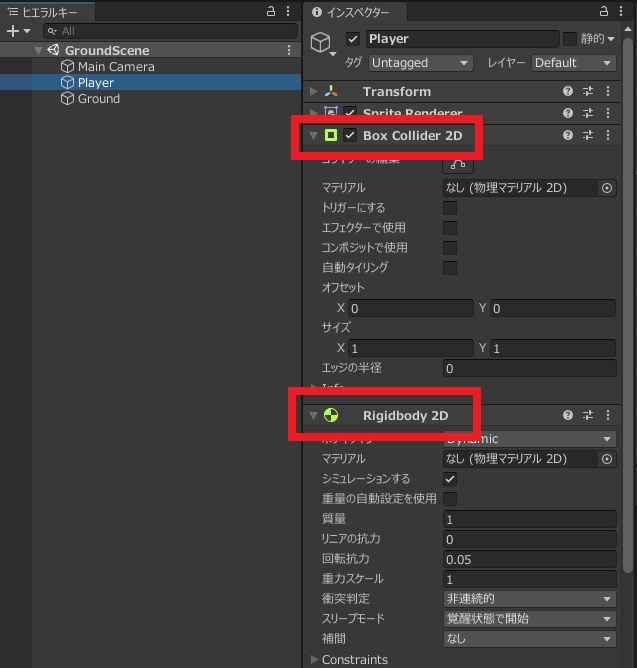Enable the エフェクターで使用 checkbox
Viewport: 637px width, 668px height.
coord(450,228)
